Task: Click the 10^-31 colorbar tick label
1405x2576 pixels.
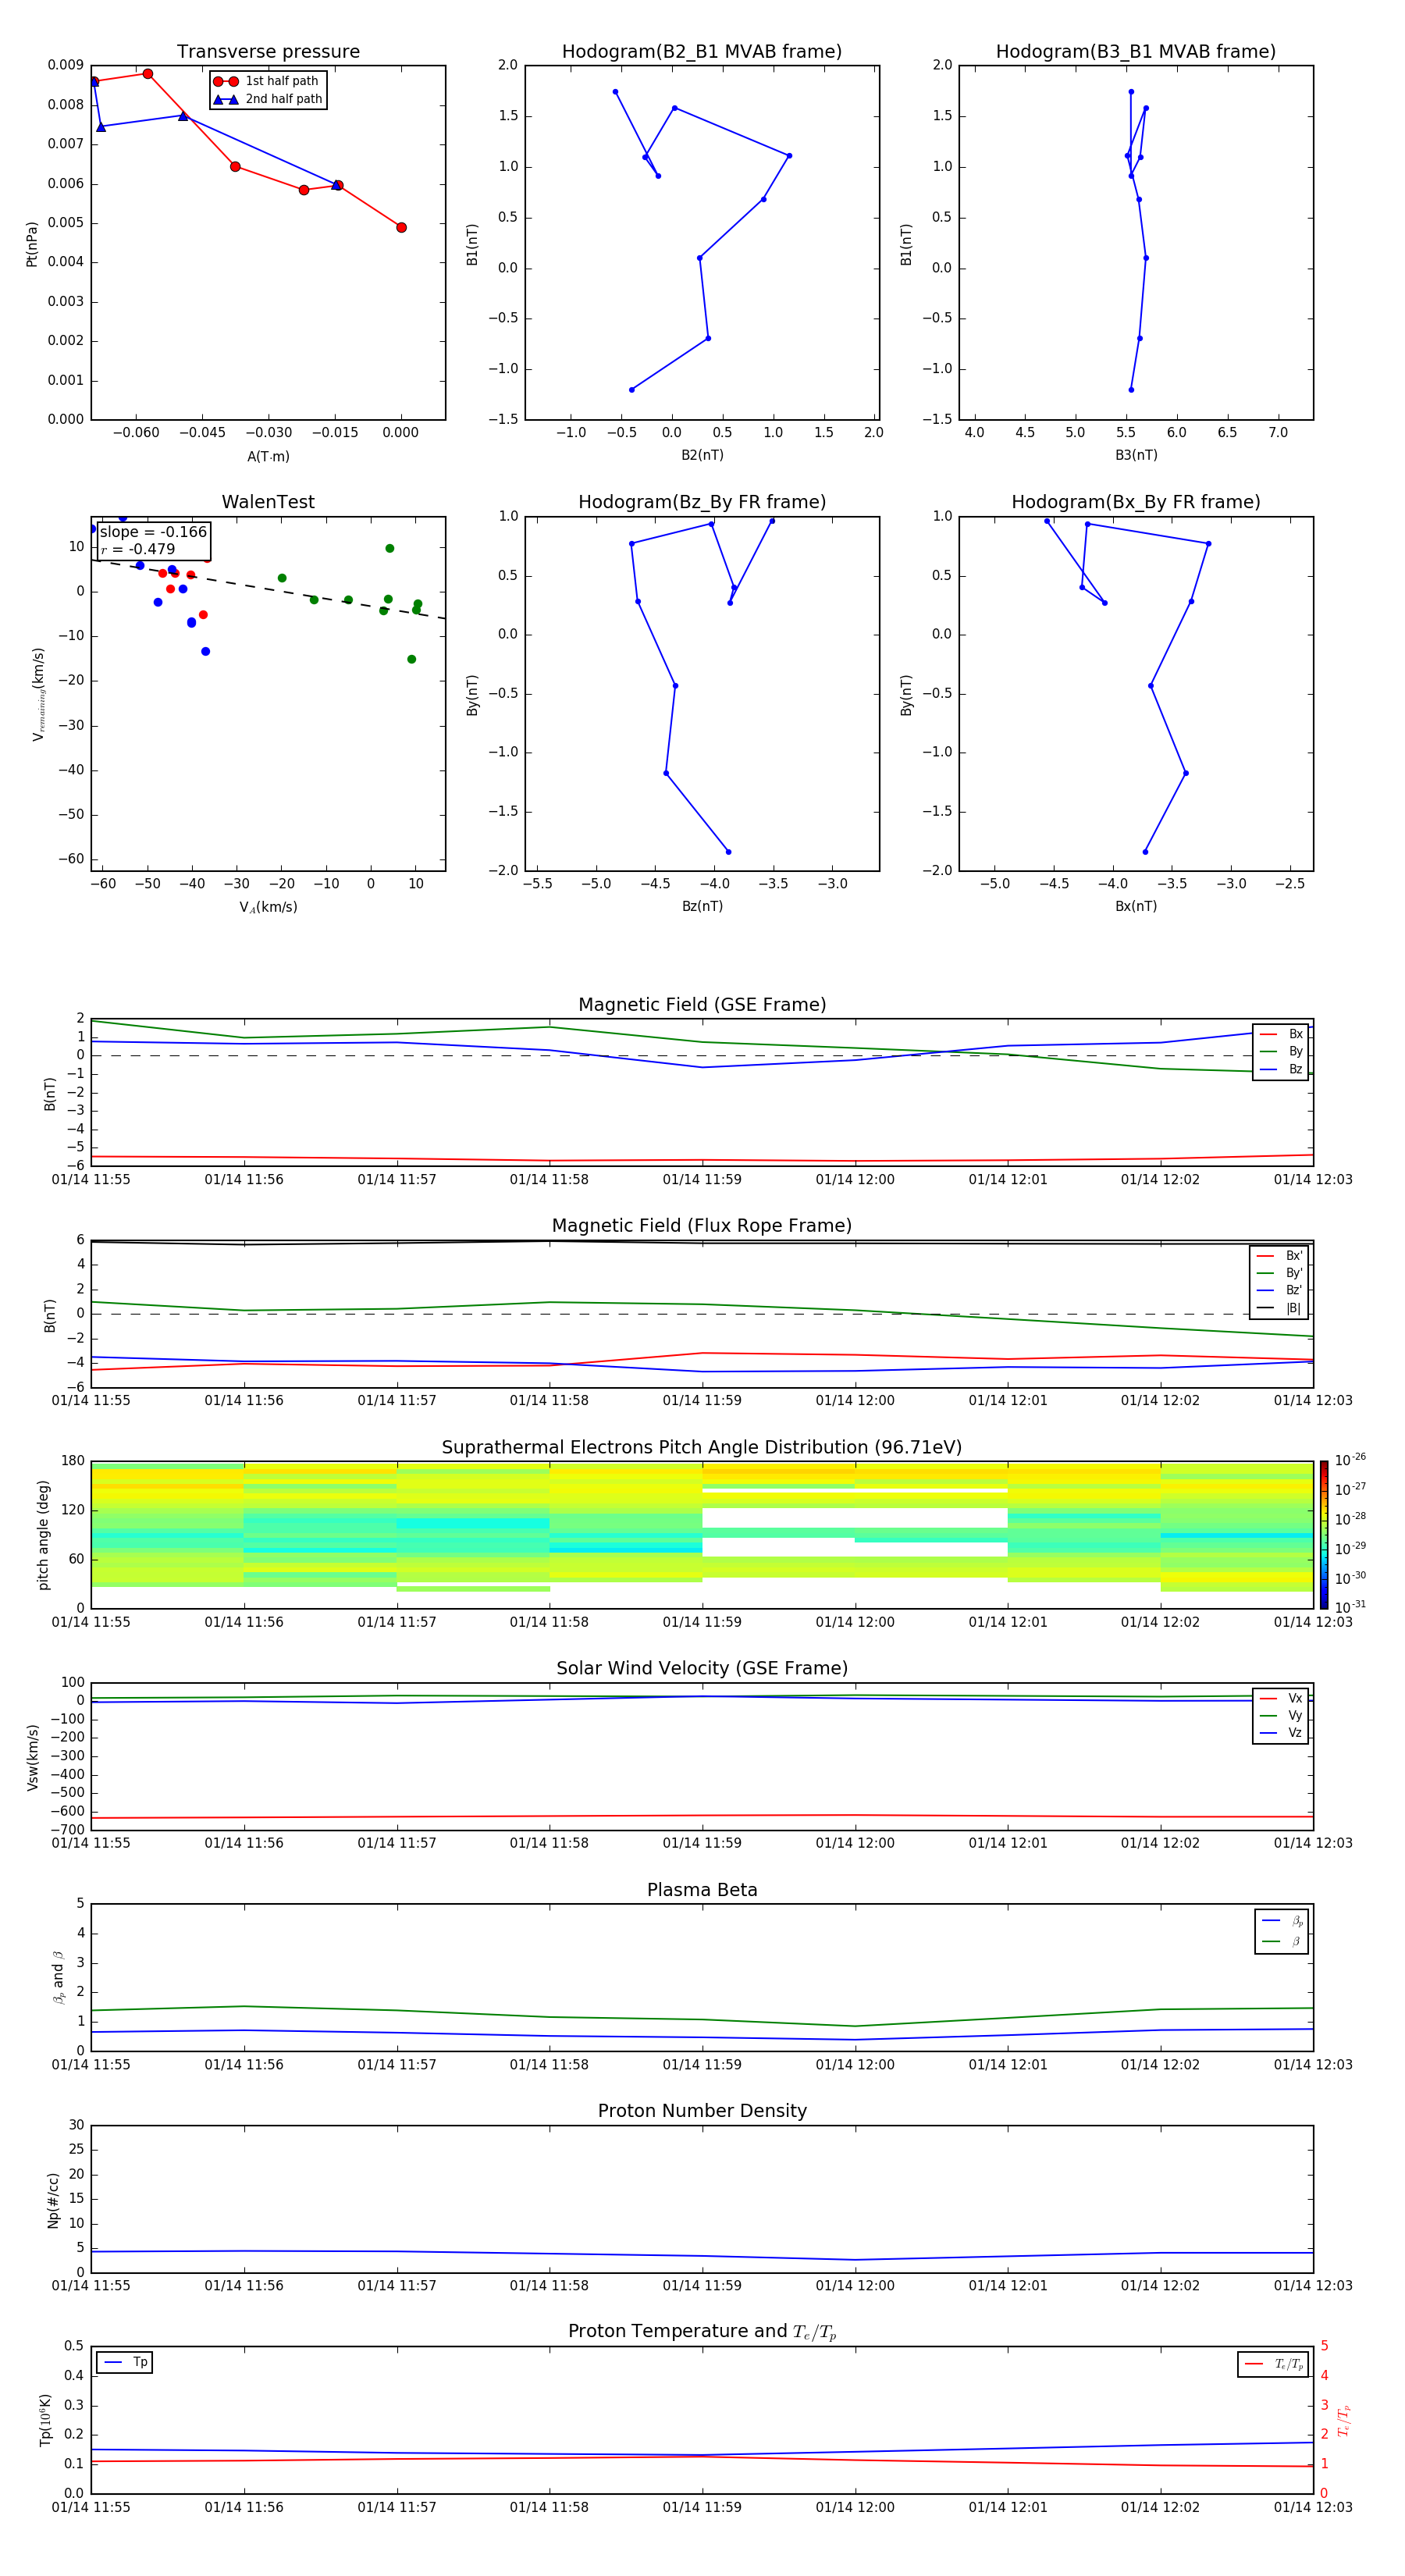Action: click(x=1350, y=1607)
